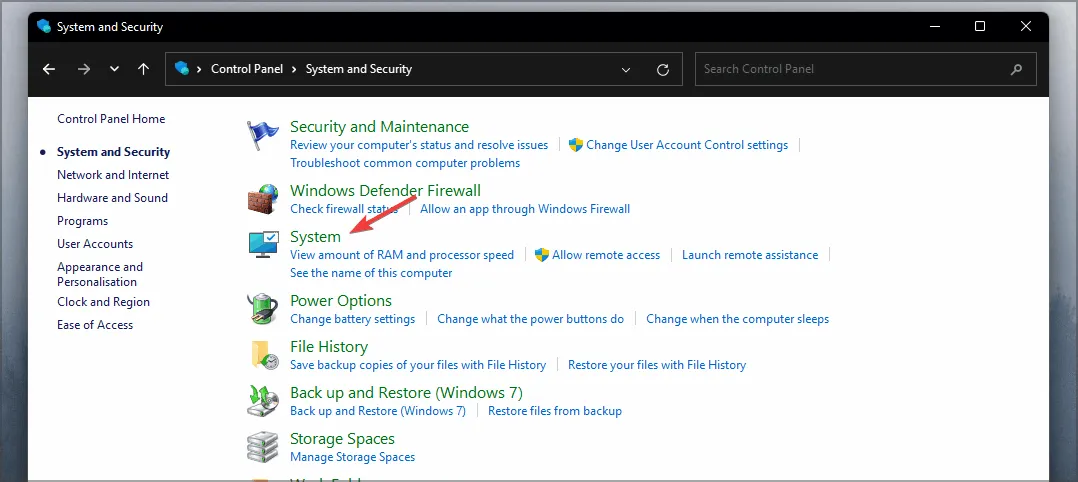This screenshot has height=482, width=1078.
Task: Click Change User Account Control settings
Action: click(686, 145)
